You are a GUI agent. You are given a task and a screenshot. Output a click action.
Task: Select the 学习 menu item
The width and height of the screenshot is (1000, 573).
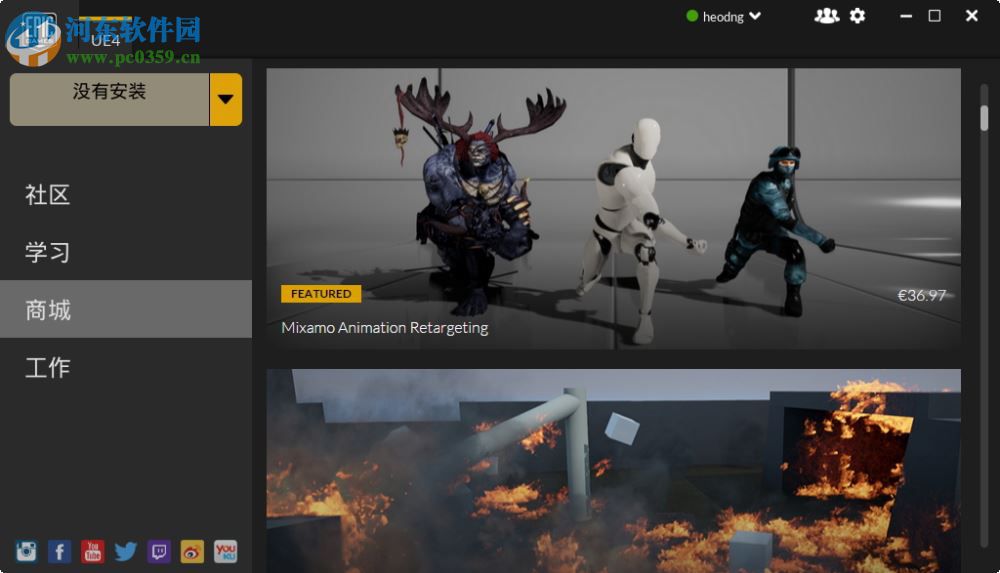pyautogui.click(x=126, y=252)
